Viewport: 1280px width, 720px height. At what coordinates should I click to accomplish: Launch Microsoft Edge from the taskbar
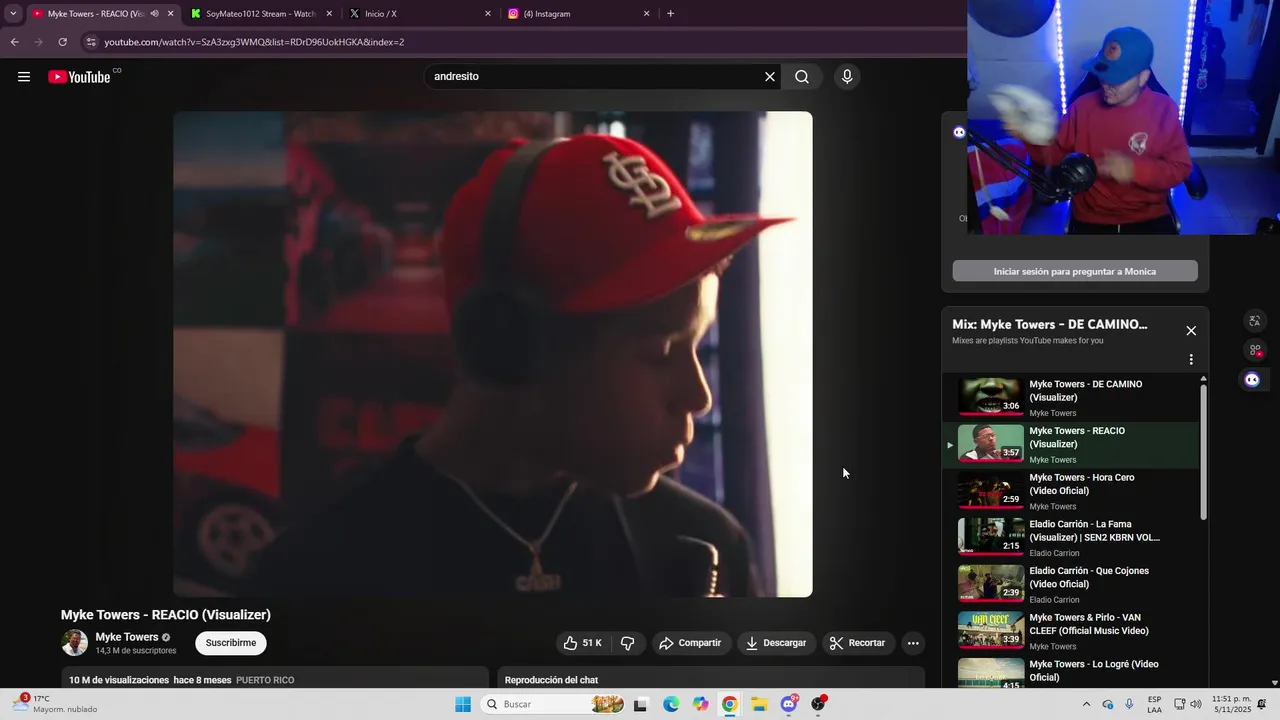[x=671, y=704]
